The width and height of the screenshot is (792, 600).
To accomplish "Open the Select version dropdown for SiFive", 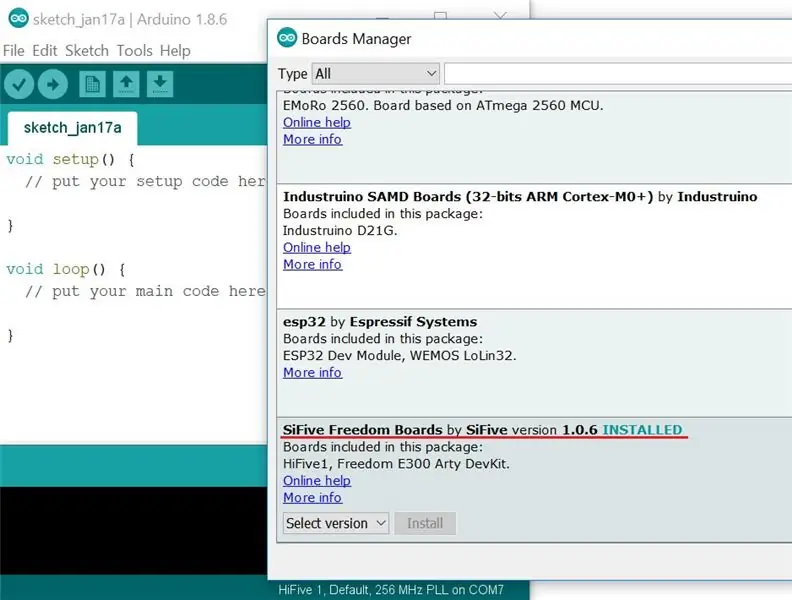I will pyautogui.click(x=336, y=523).
